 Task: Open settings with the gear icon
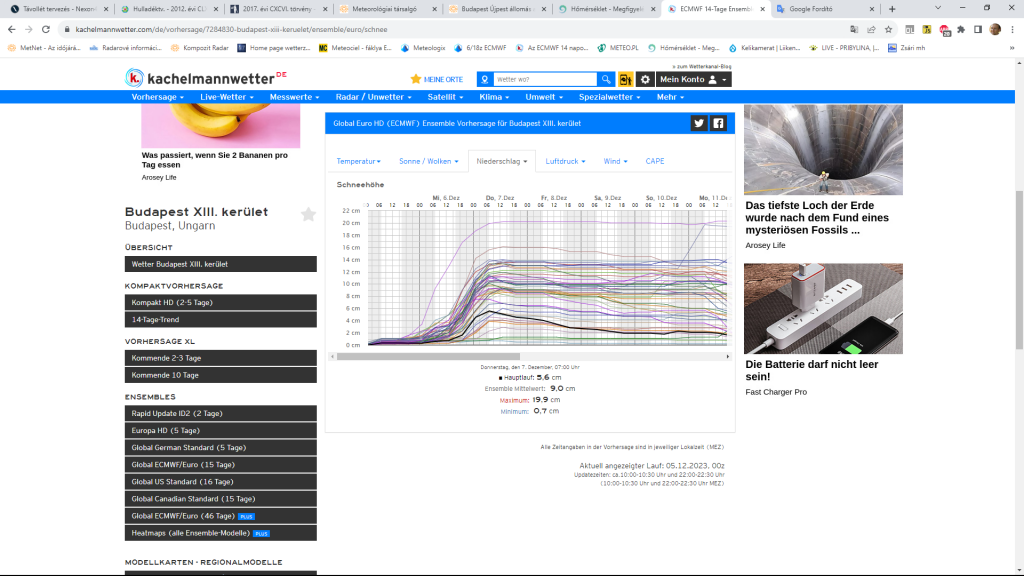tap(645, 79)
